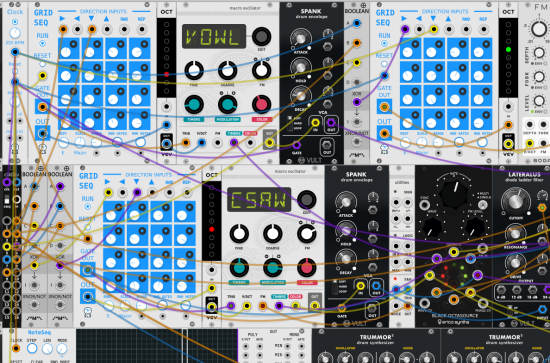
Task: Click TRIG input jack on VOWL oscillator
Action: click(186, 142)
